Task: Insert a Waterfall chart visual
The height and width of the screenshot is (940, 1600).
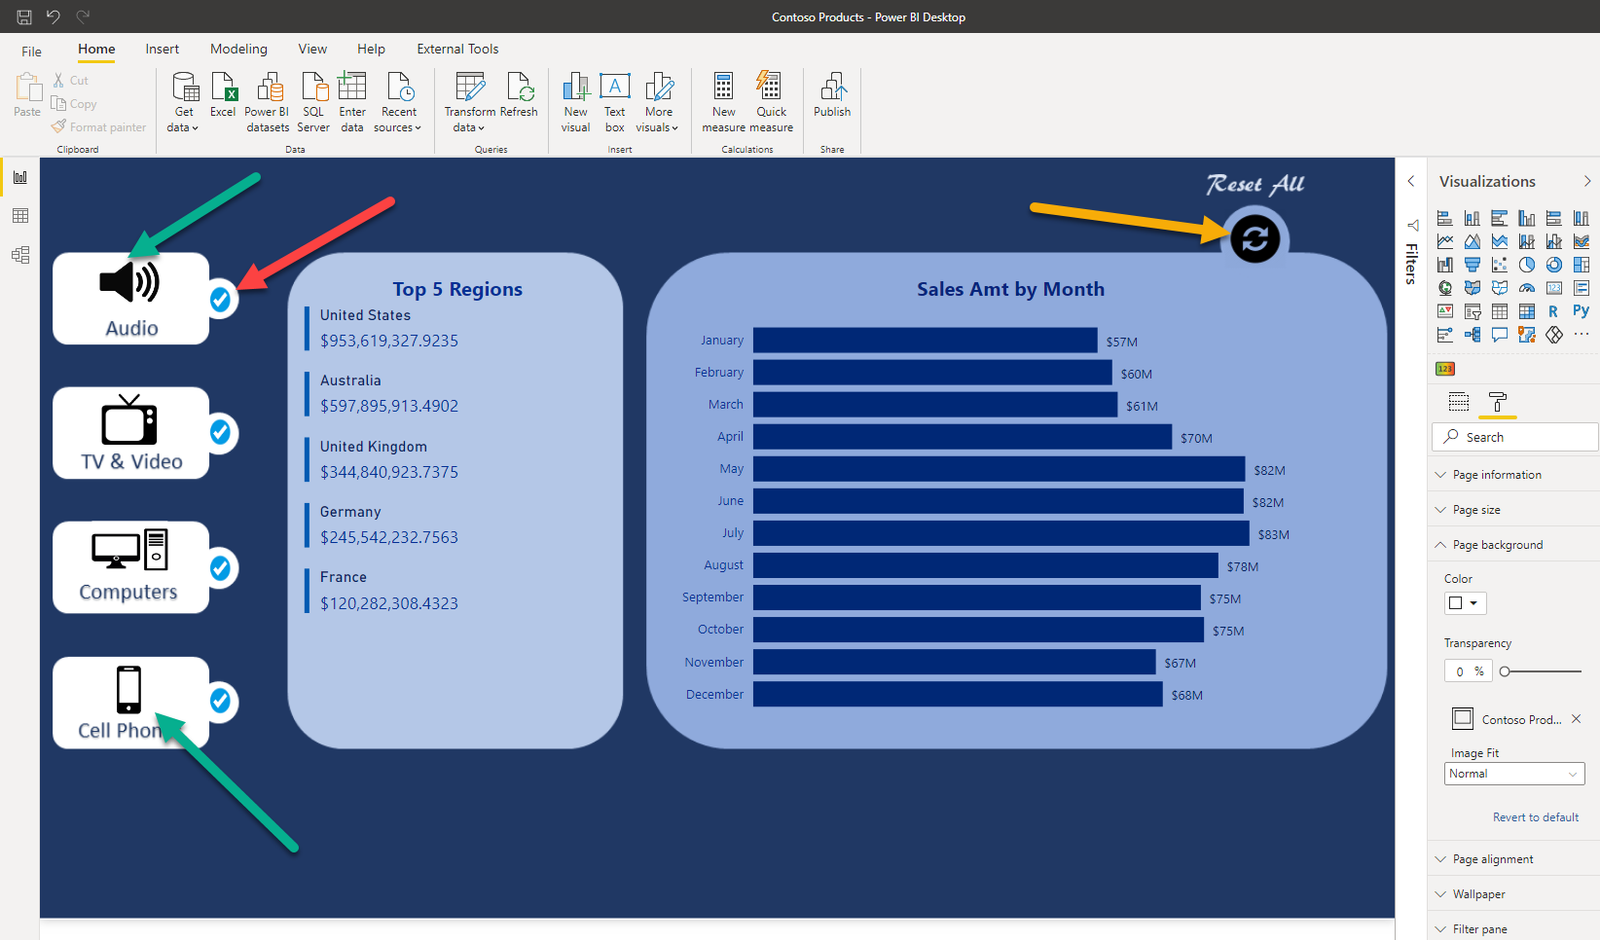Action: (x=1445, y=265)
